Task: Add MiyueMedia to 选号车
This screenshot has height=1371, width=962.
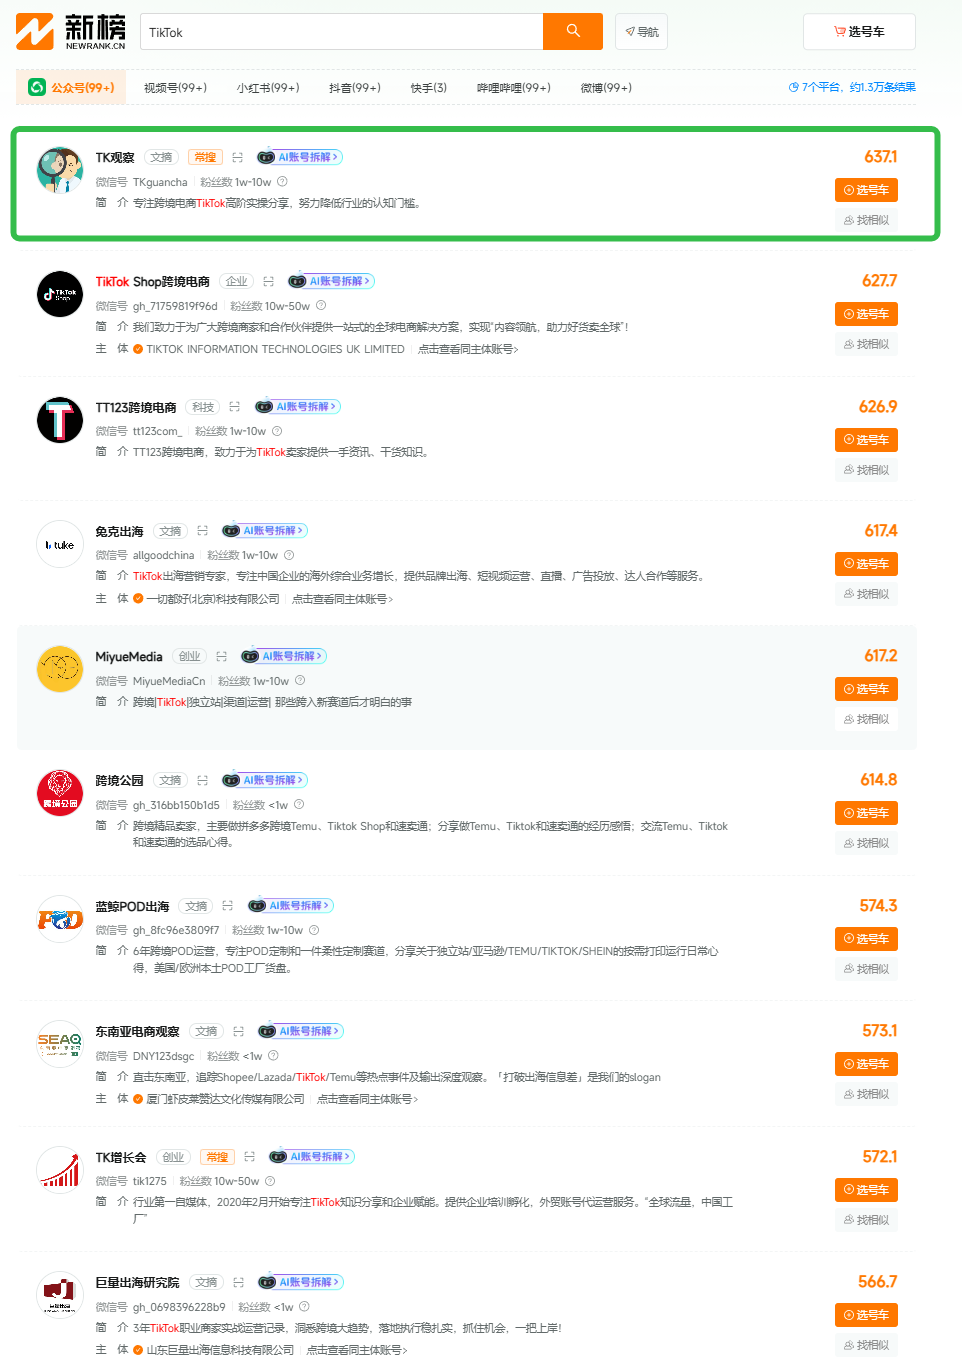Action: click(x=866, y=689)
